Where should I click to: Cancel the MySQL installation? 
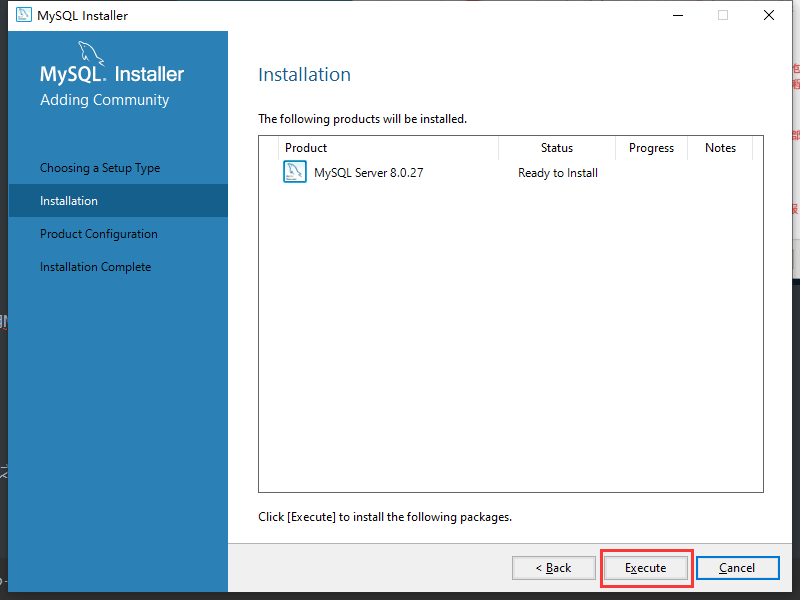tap(737, 568)
